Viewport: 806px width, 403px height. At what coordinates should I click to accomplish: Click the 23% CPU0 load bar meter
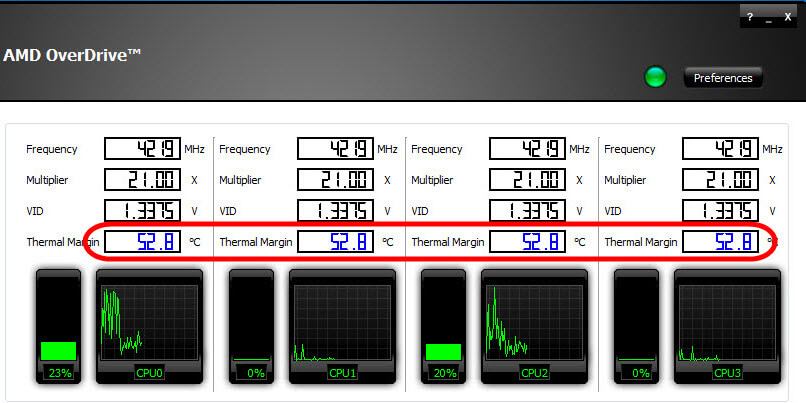[59, 326]
